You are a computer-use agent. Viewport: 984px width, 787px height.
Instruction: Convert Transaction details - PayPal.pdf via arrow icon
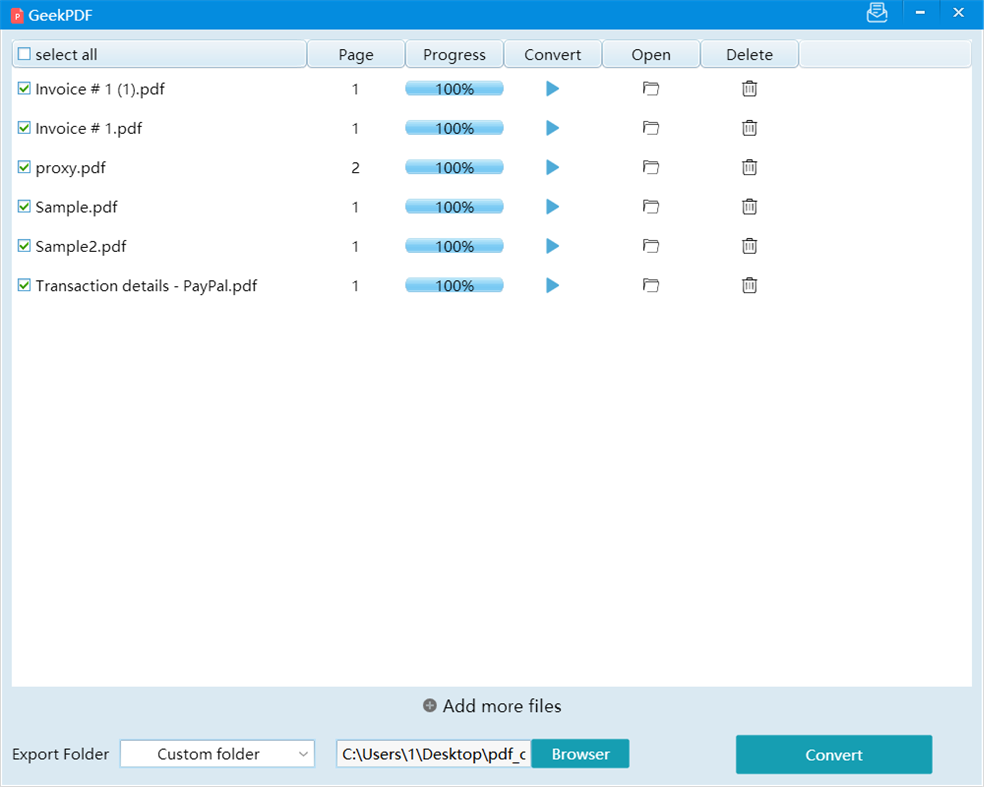coord(552,285)
